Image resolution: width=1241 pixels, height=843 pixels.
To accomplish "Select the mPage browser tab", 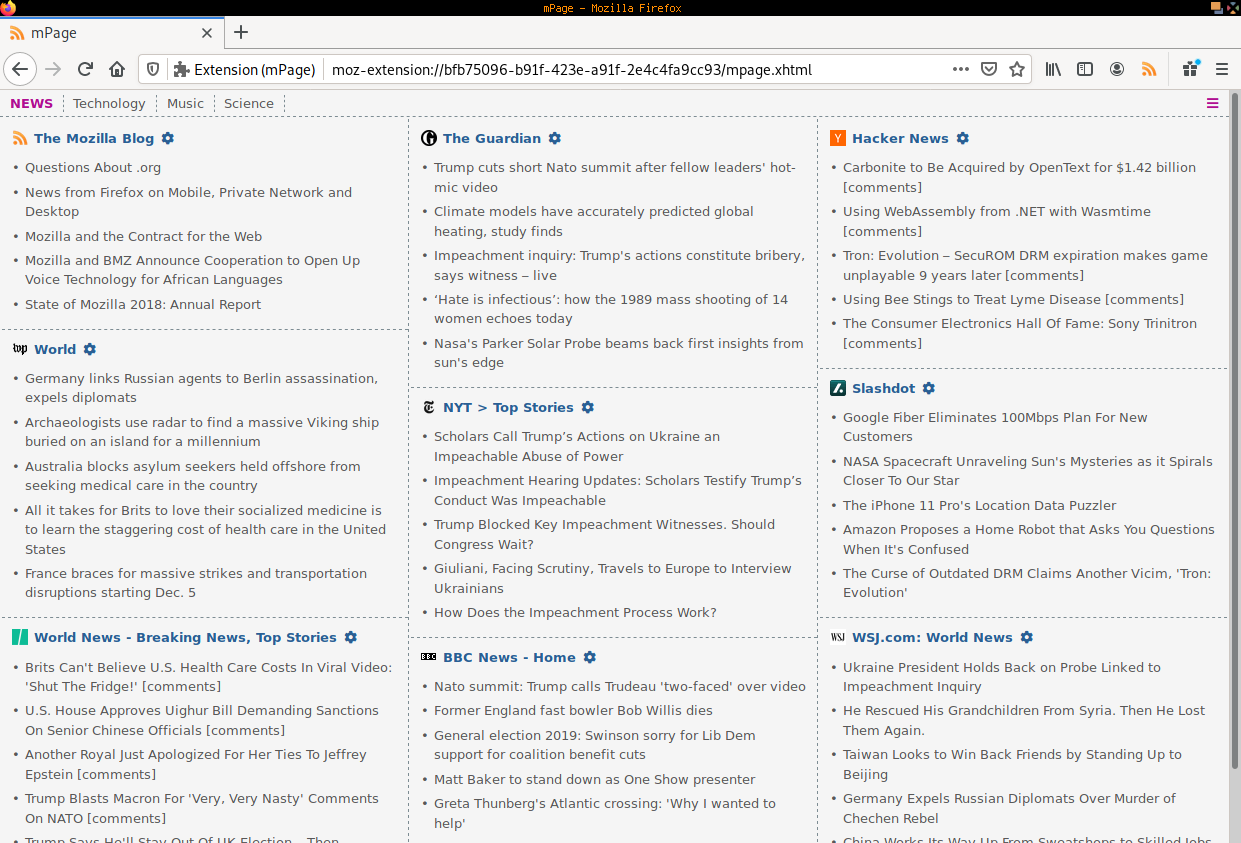I will point(110,32).
